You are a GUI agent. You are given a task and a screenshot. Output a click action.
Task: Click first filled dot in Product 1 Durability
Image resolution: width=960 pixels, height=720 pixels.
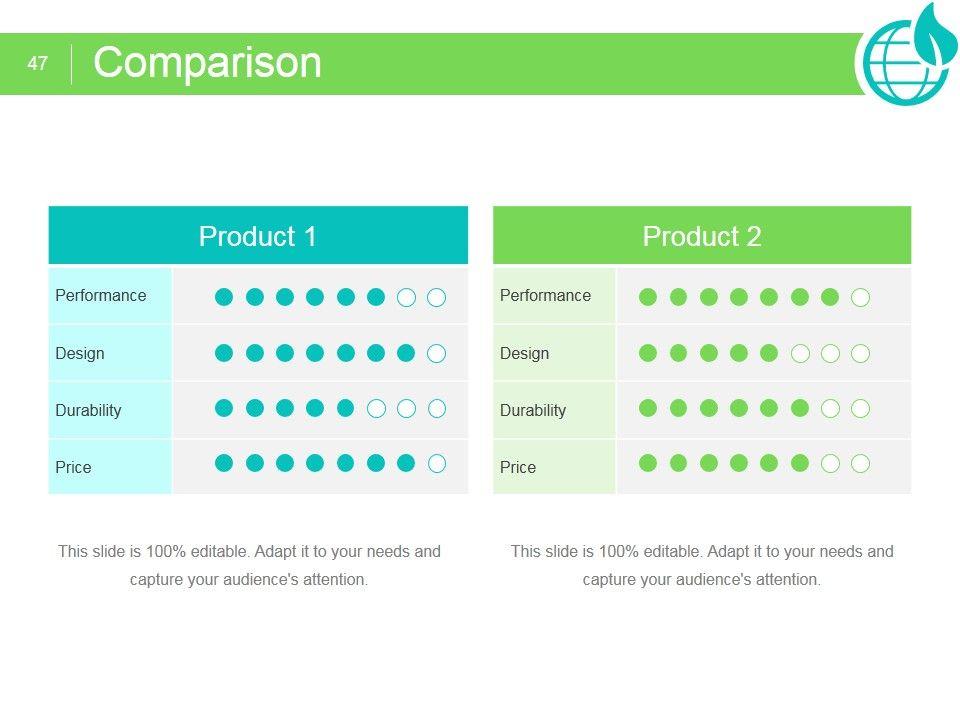pos(224,408)
